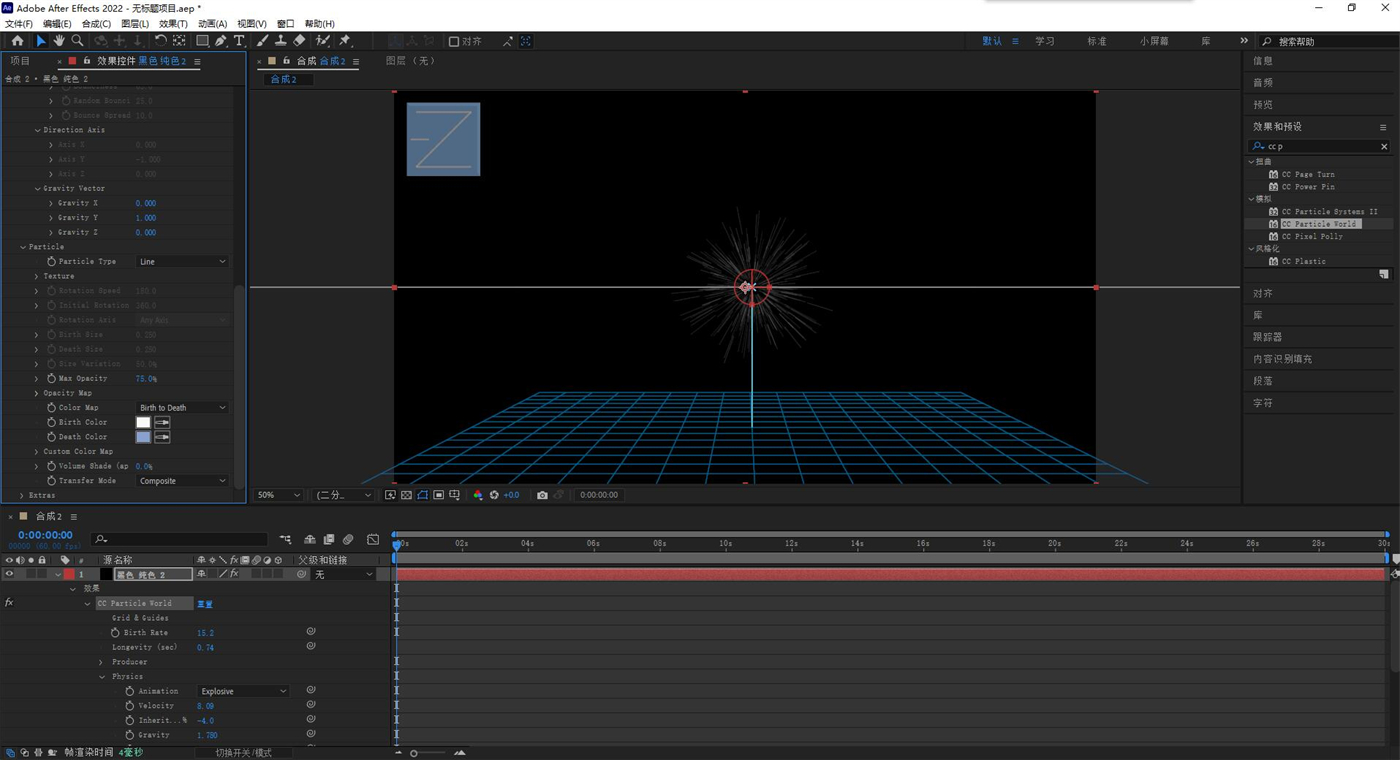The height and width of the screenshot is (760, 1400).
Task: Toggle the shy layers switch in timeline
Action: [x=310, y=540]
